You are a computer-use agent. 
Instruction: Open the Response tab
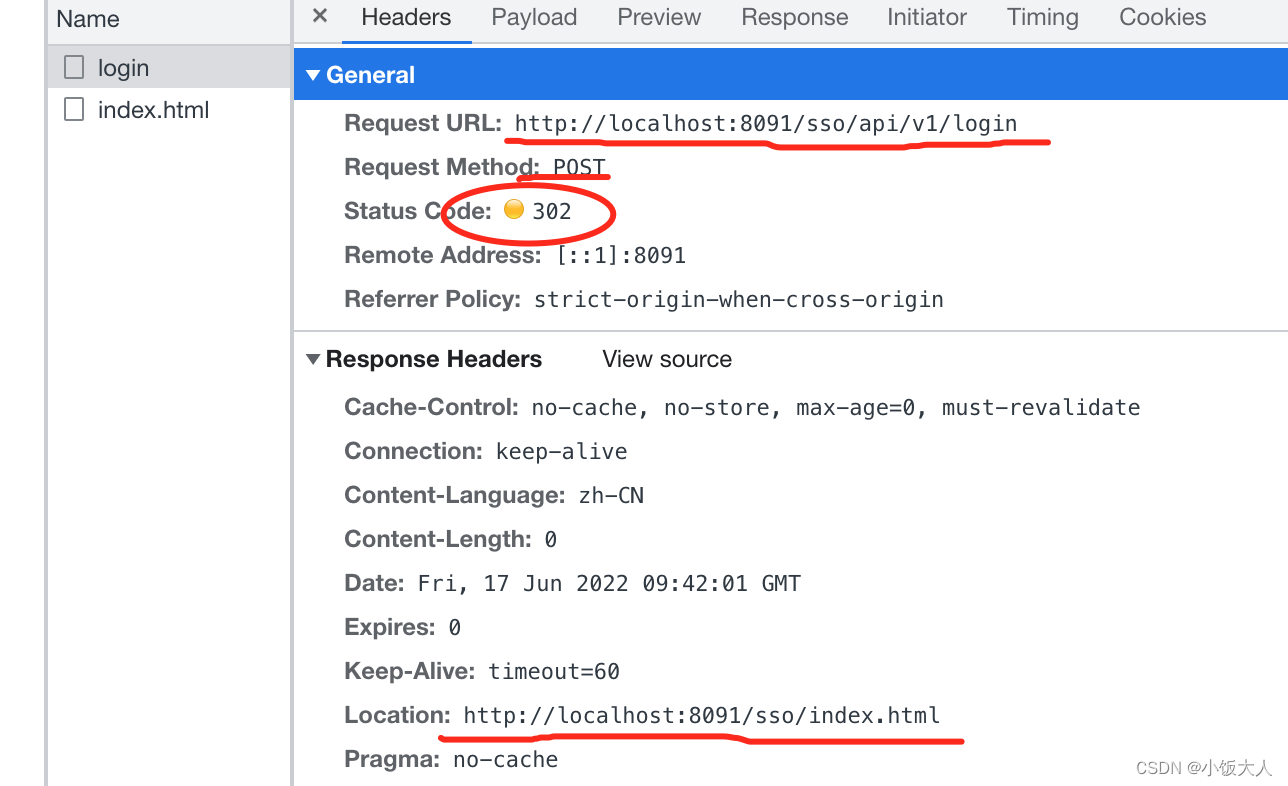795,18
